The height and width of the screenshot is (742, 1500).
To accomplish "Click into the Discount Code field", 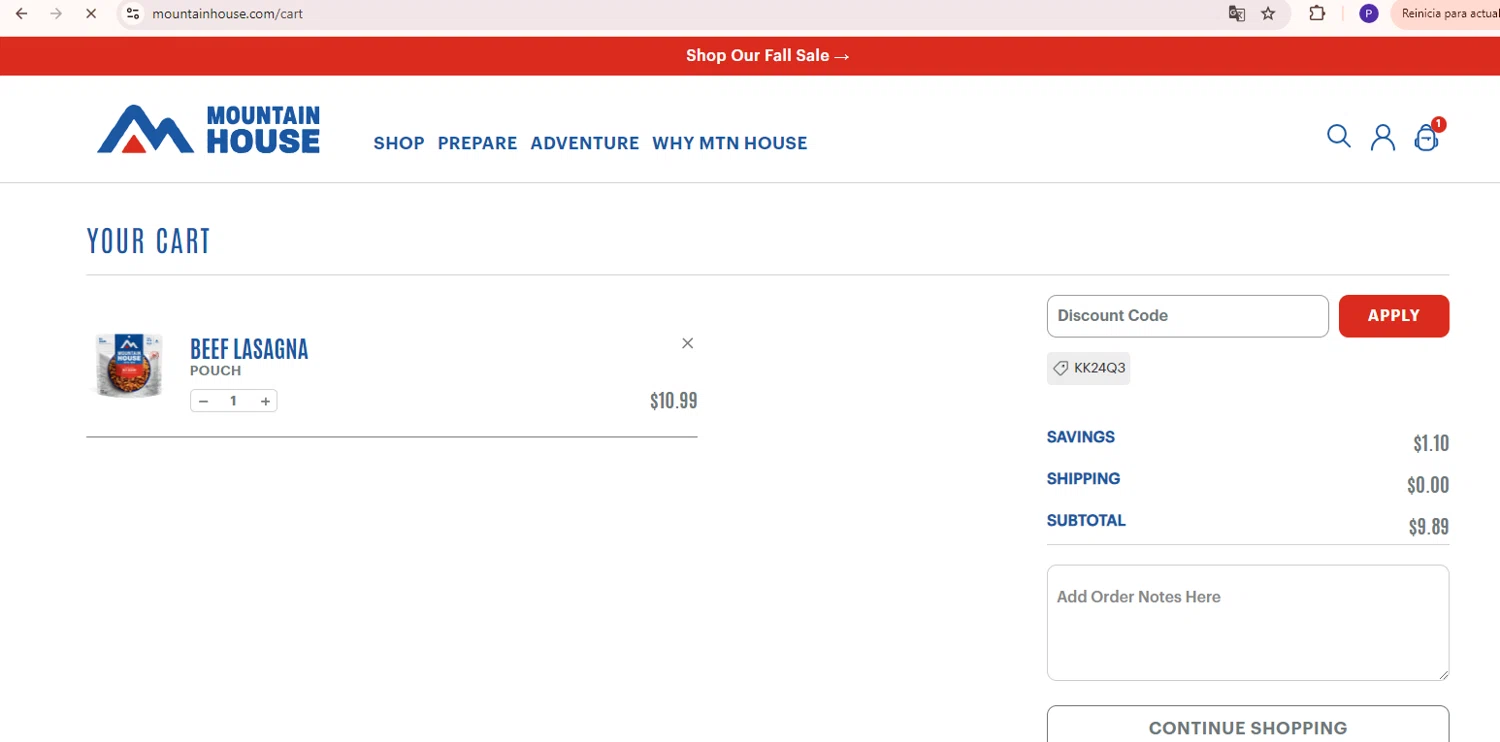I will click(1187, 316).
